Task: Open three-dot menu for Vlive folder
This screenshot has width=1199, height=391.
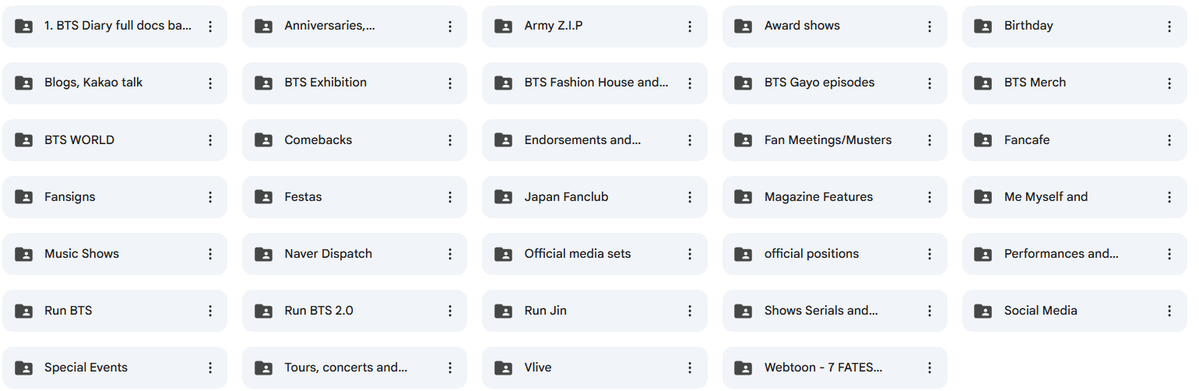Action: (690, 368)
